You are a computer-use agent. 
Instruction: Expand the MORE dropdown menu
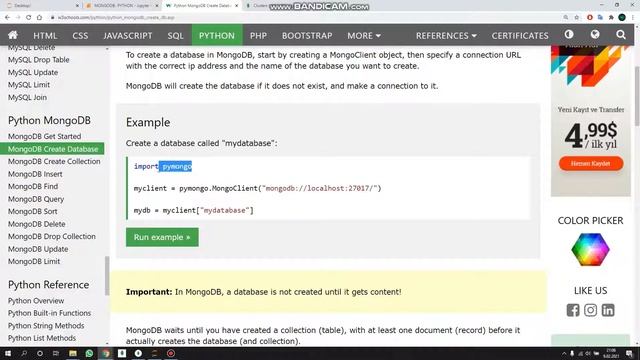pyautogui.click(x=364, y=36)
